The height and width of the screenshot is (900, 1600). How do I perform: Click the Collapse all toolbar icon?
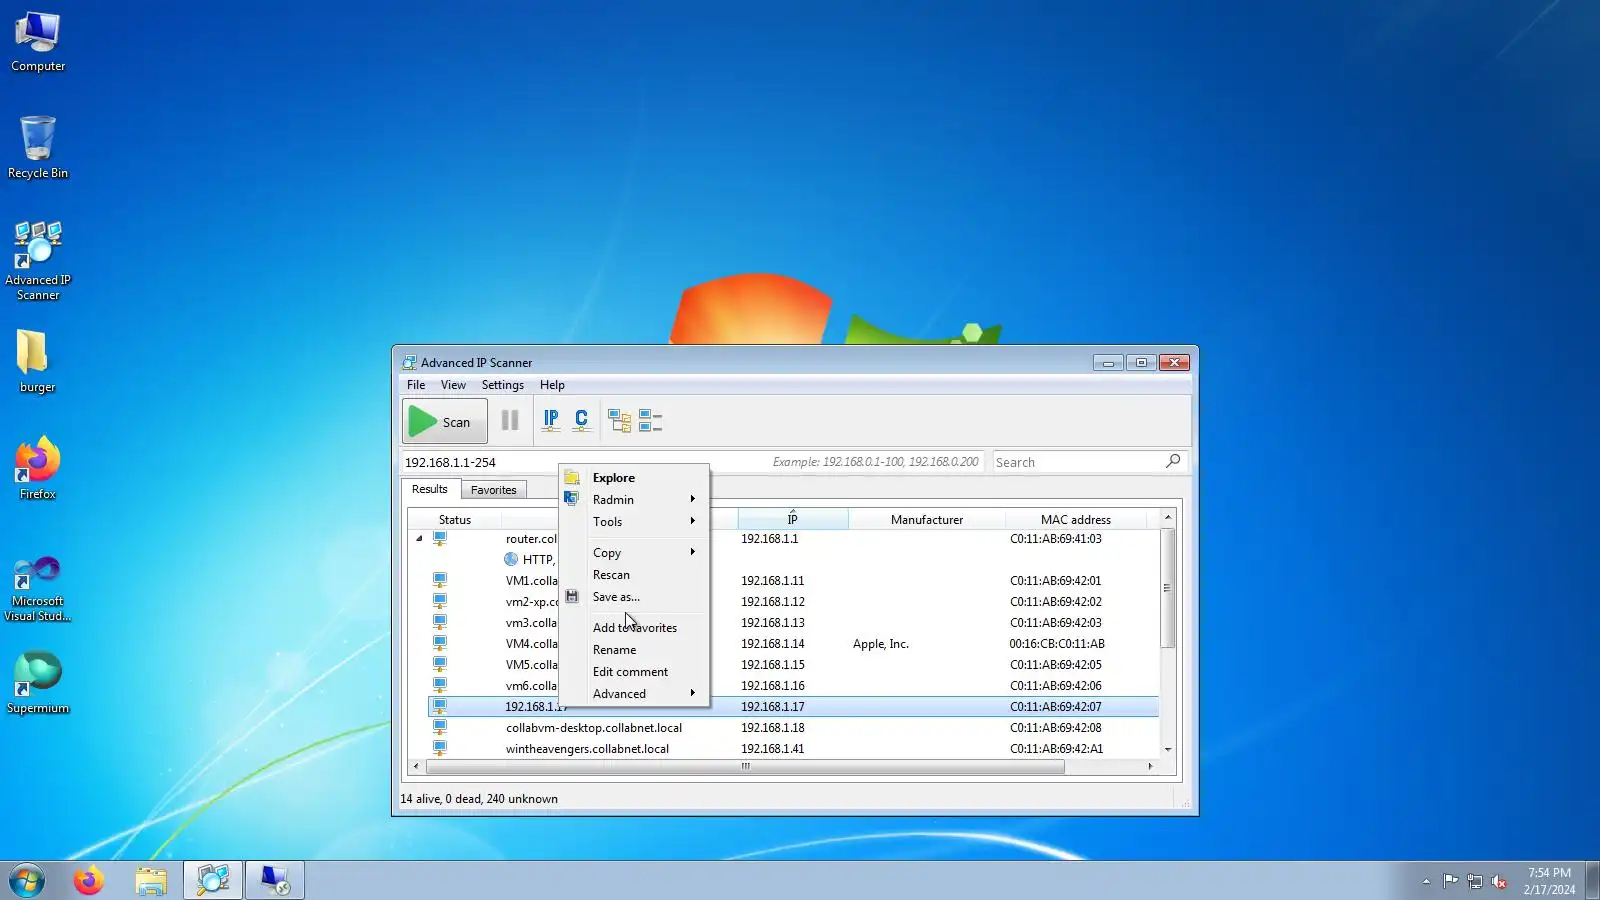(x=650, y=421)
